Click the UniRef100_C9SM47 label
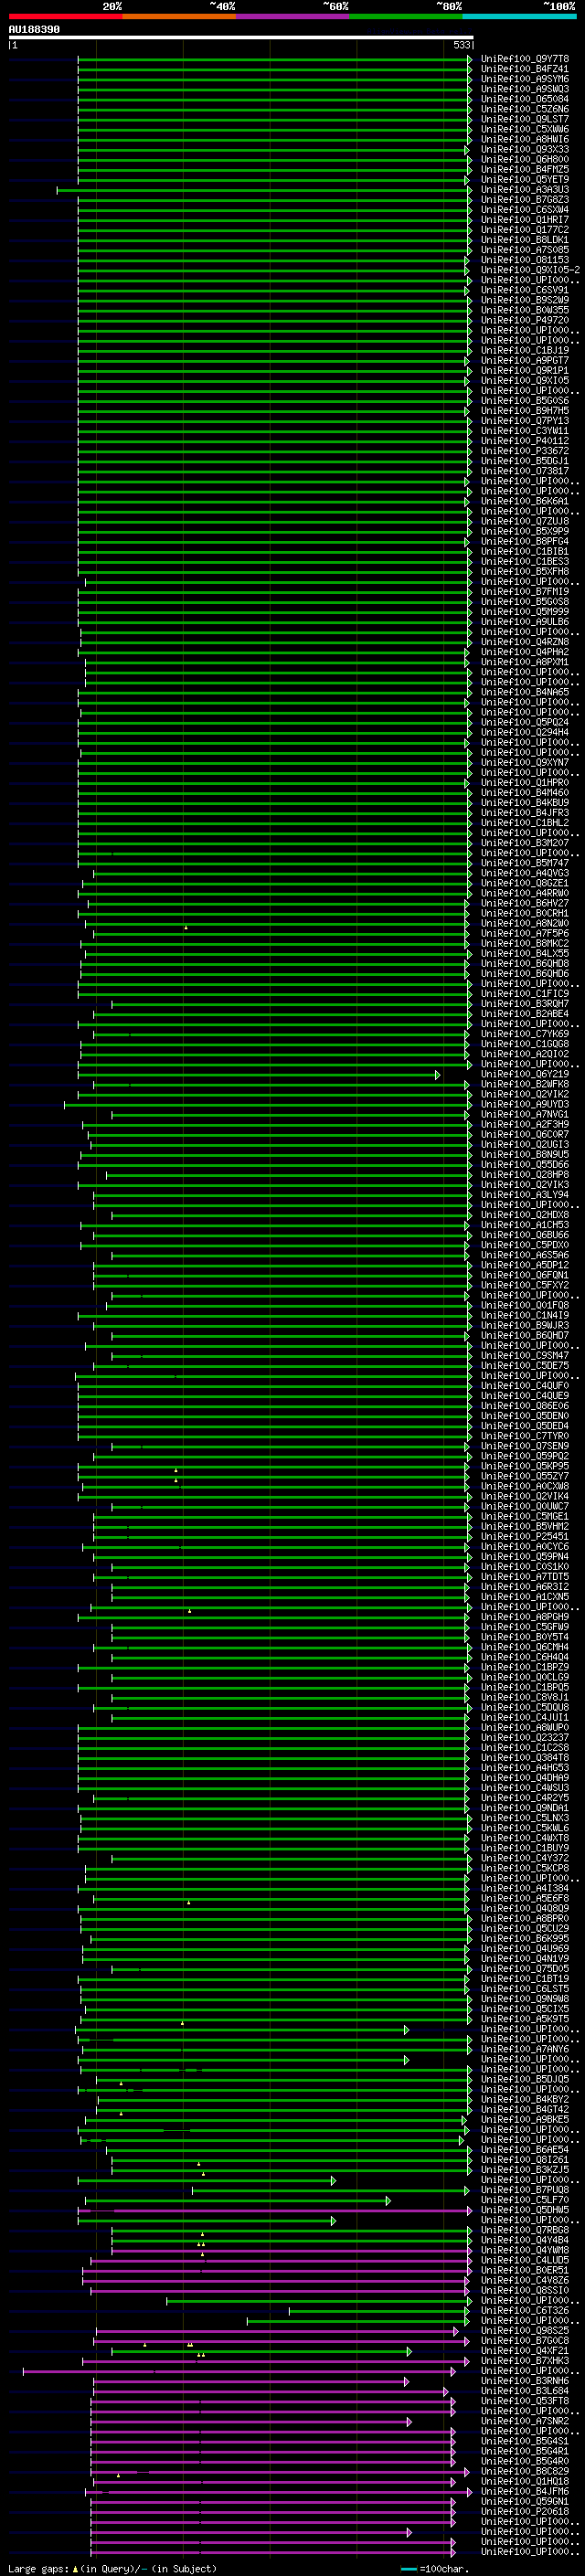Viewport: 585px width, 2576px height. pos(524,1356)
